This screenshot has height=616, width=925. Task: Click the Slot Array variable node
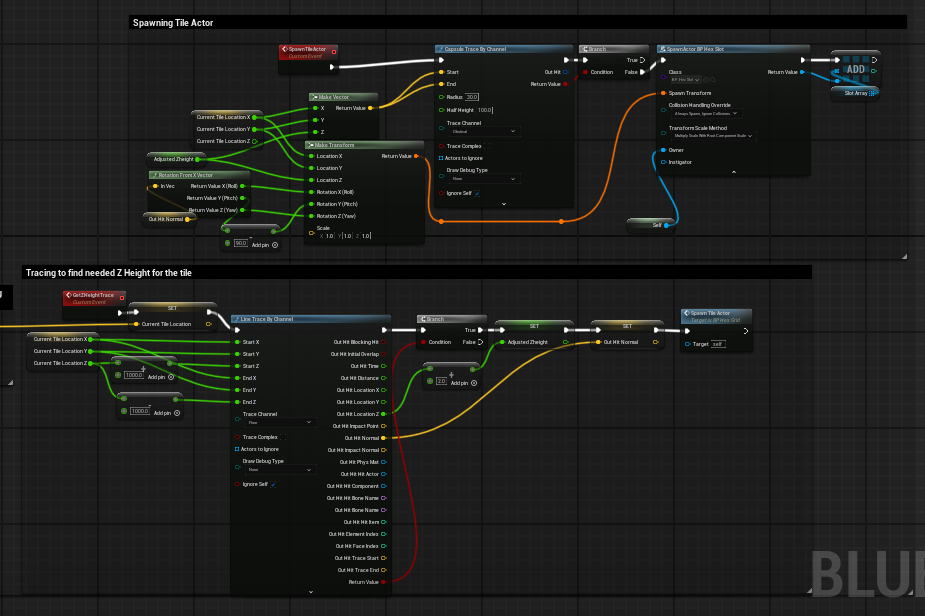tap(855, 93)
